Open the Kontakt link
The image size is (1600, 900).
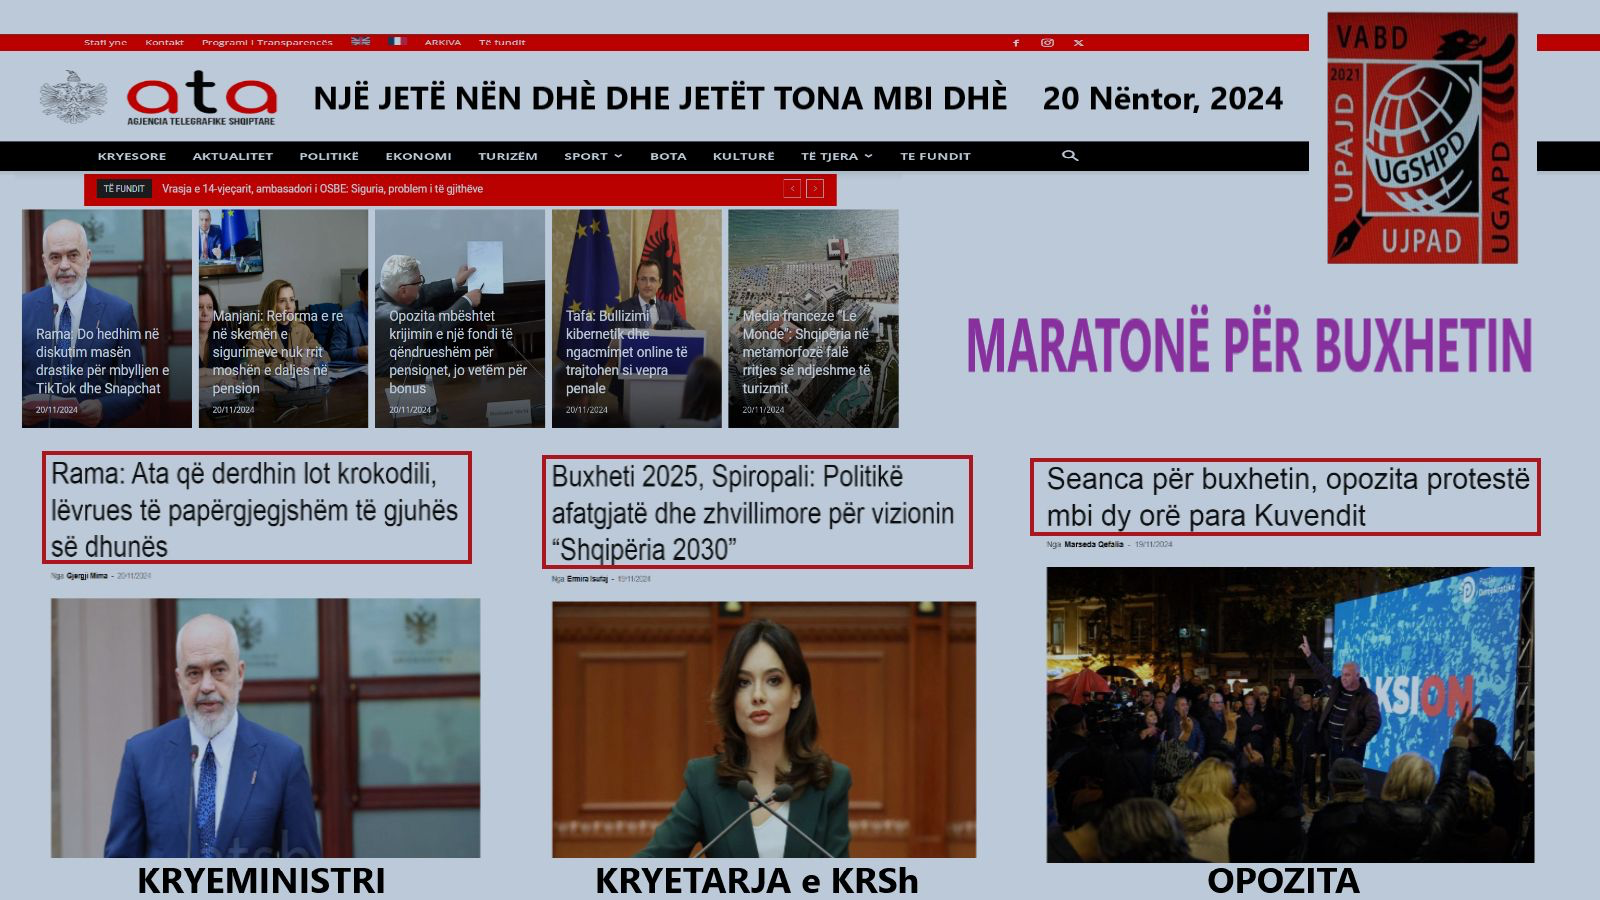[164, 43]
